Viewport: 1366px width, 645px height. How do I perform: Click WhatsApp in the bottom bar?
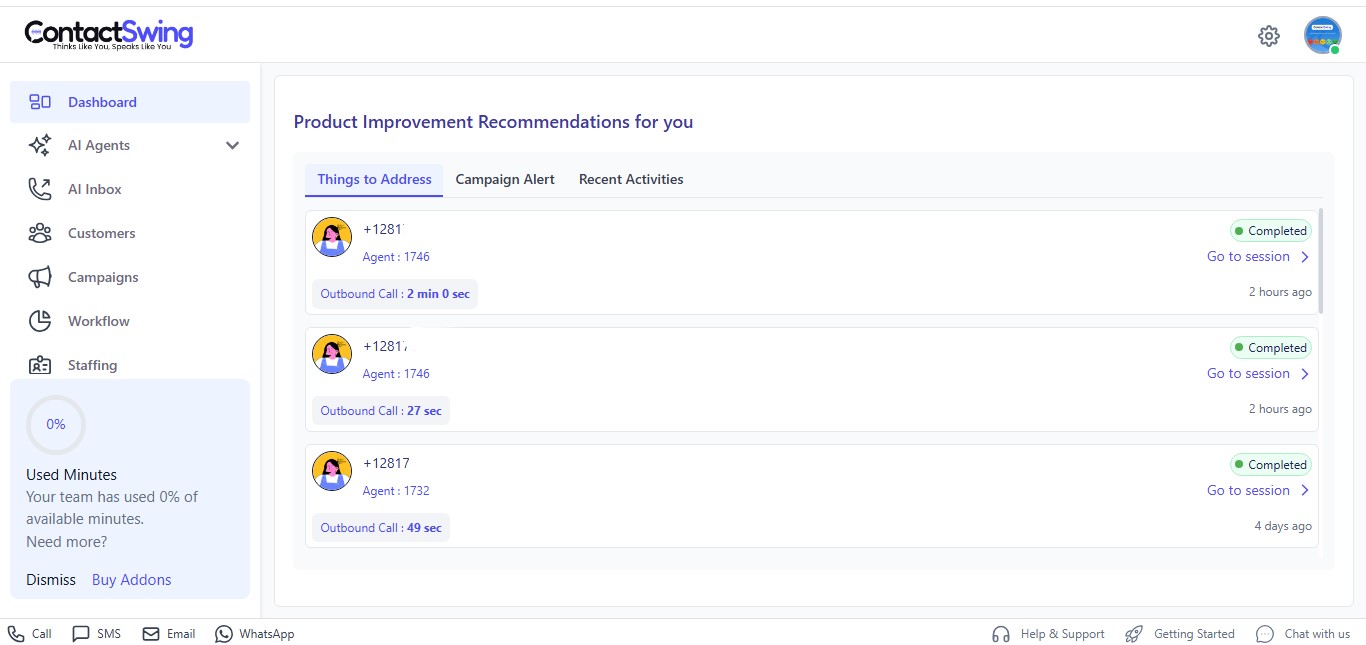tap(255, 634)
